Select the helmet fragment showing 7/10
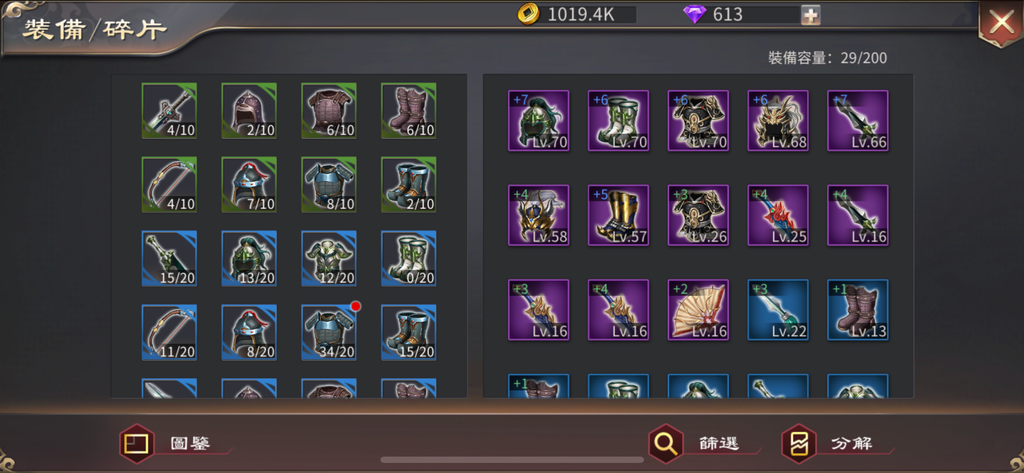Image resolution: width=1024 pixels, height=473 pixels. click(x=249, y=184)
